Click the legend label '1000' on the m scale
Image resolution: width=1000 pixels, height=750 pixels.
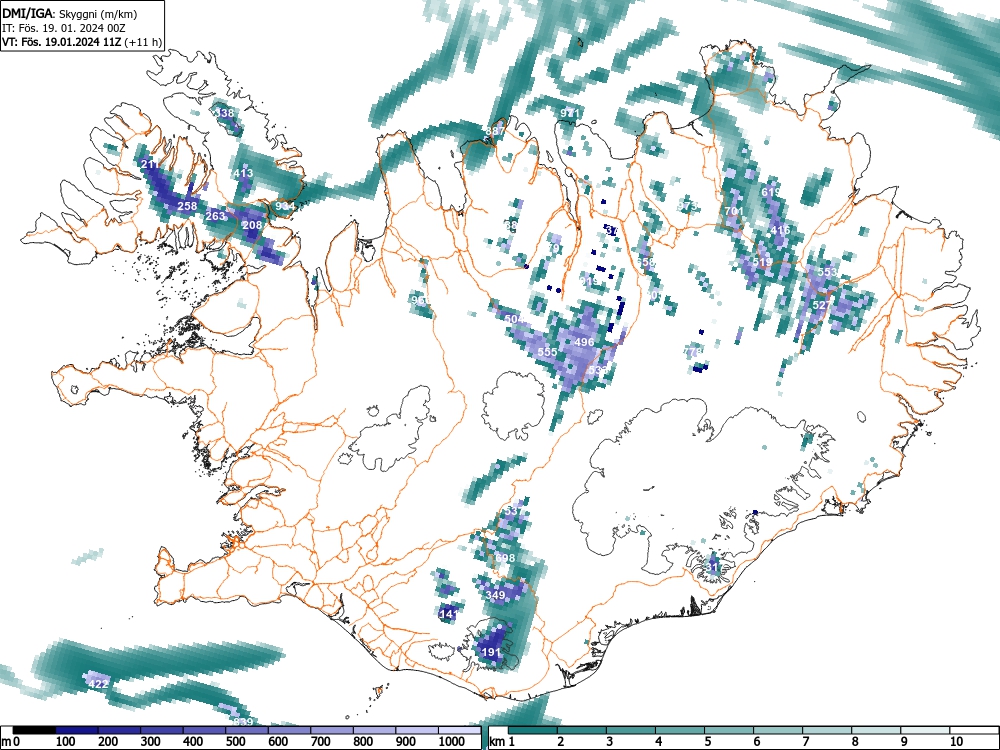[452, 742]
